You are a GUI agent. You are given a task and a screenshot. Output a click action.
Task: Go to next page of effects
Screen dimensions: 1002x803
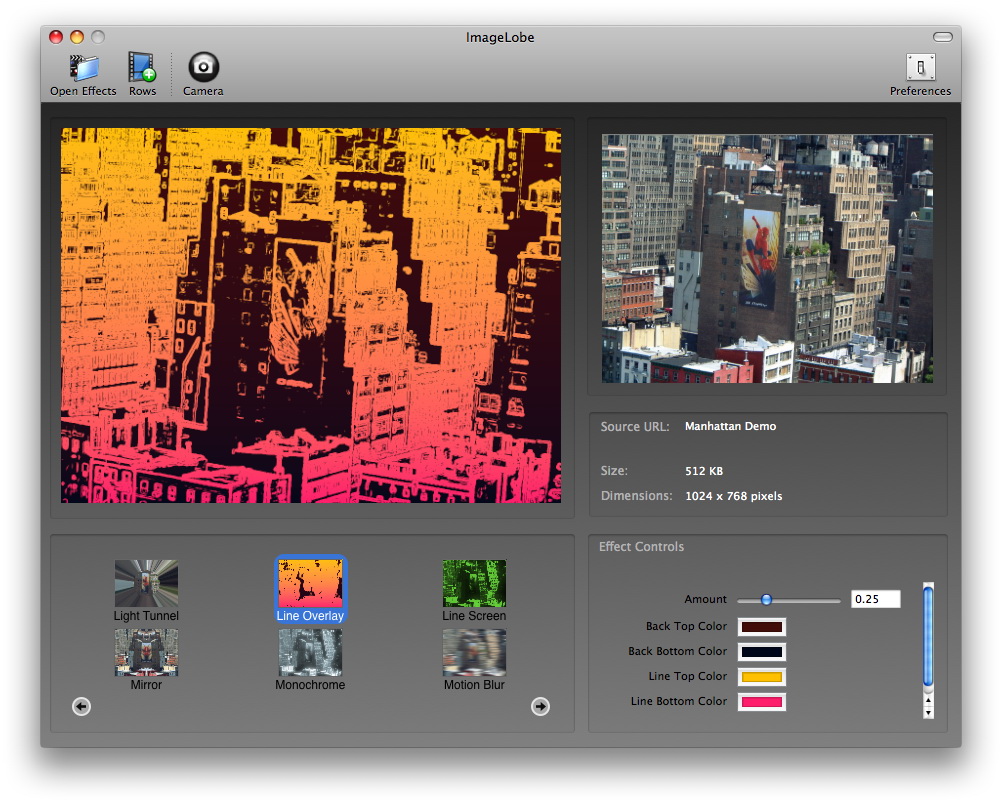click(x=540, y=707)
